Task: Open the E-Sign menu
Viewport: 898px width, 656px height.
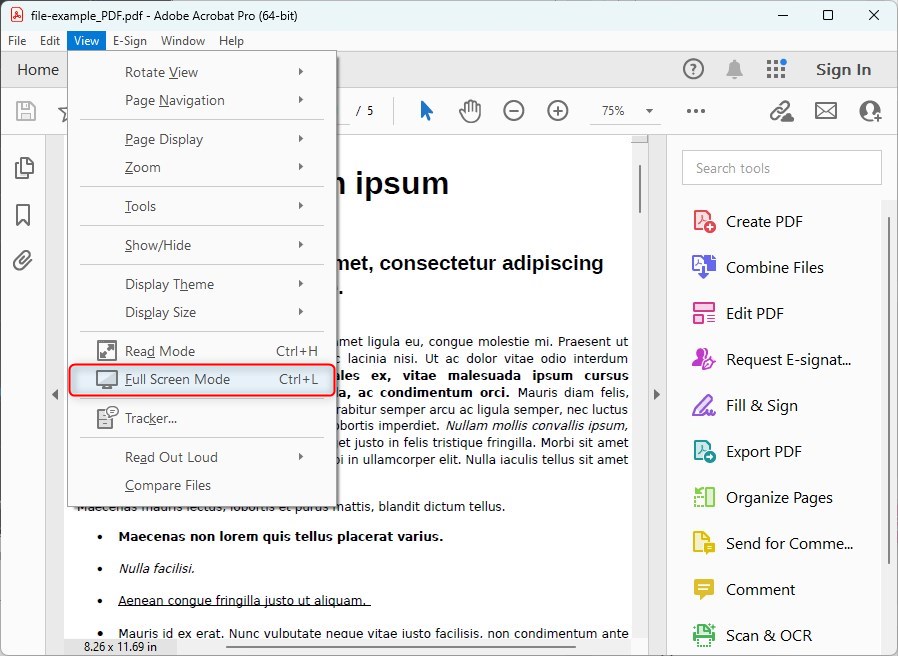Action: click(x=130, y=41)
